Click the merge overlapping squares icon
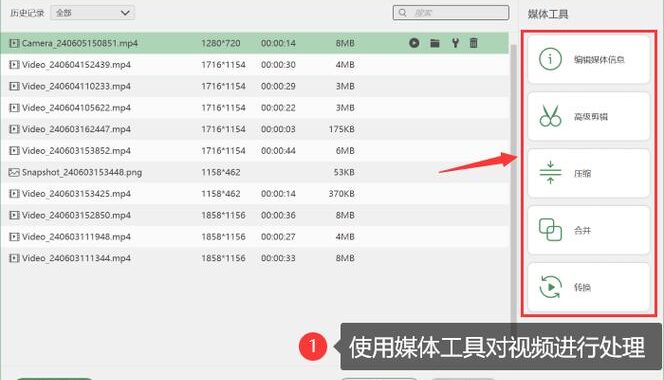Image resolution: width=664 pixels, height=380 pixels. click(550, 230)
